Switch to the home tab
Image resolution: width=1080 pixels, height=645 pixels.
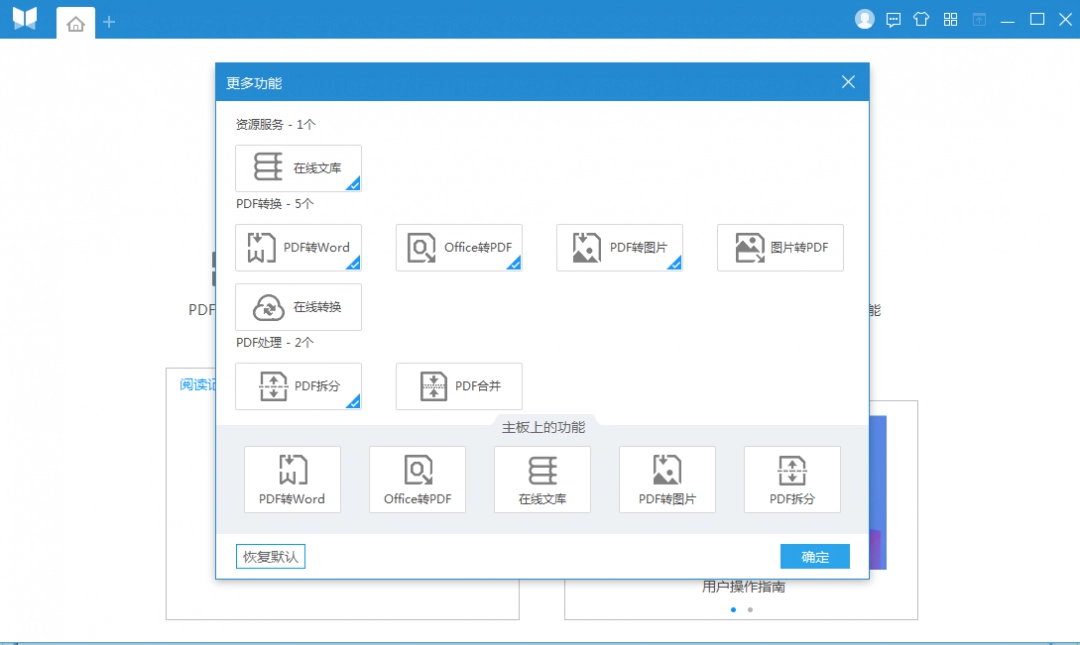pyautogui.click(x=75, y=22)
